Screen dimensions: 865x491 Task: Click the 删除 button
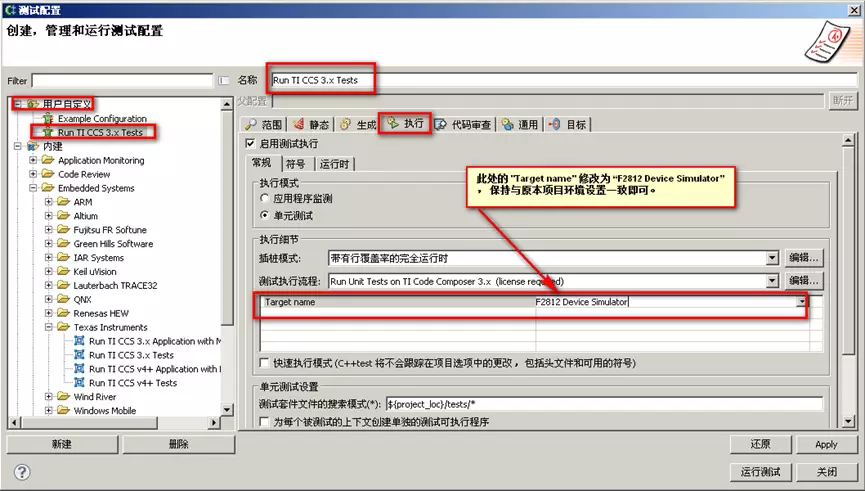pyautogui.click(x=179, y=444)
